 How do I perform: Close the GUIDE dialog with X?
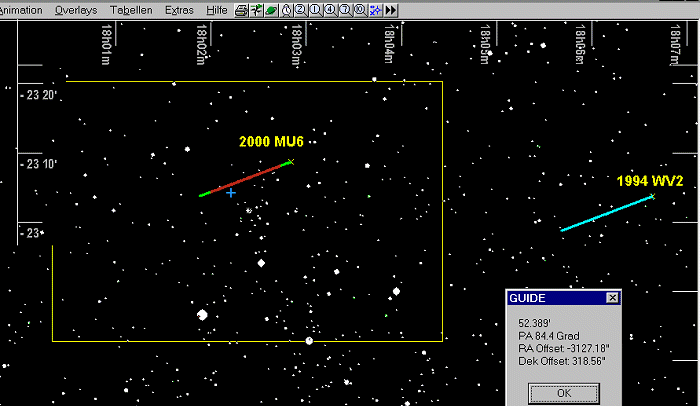[612, 298]
